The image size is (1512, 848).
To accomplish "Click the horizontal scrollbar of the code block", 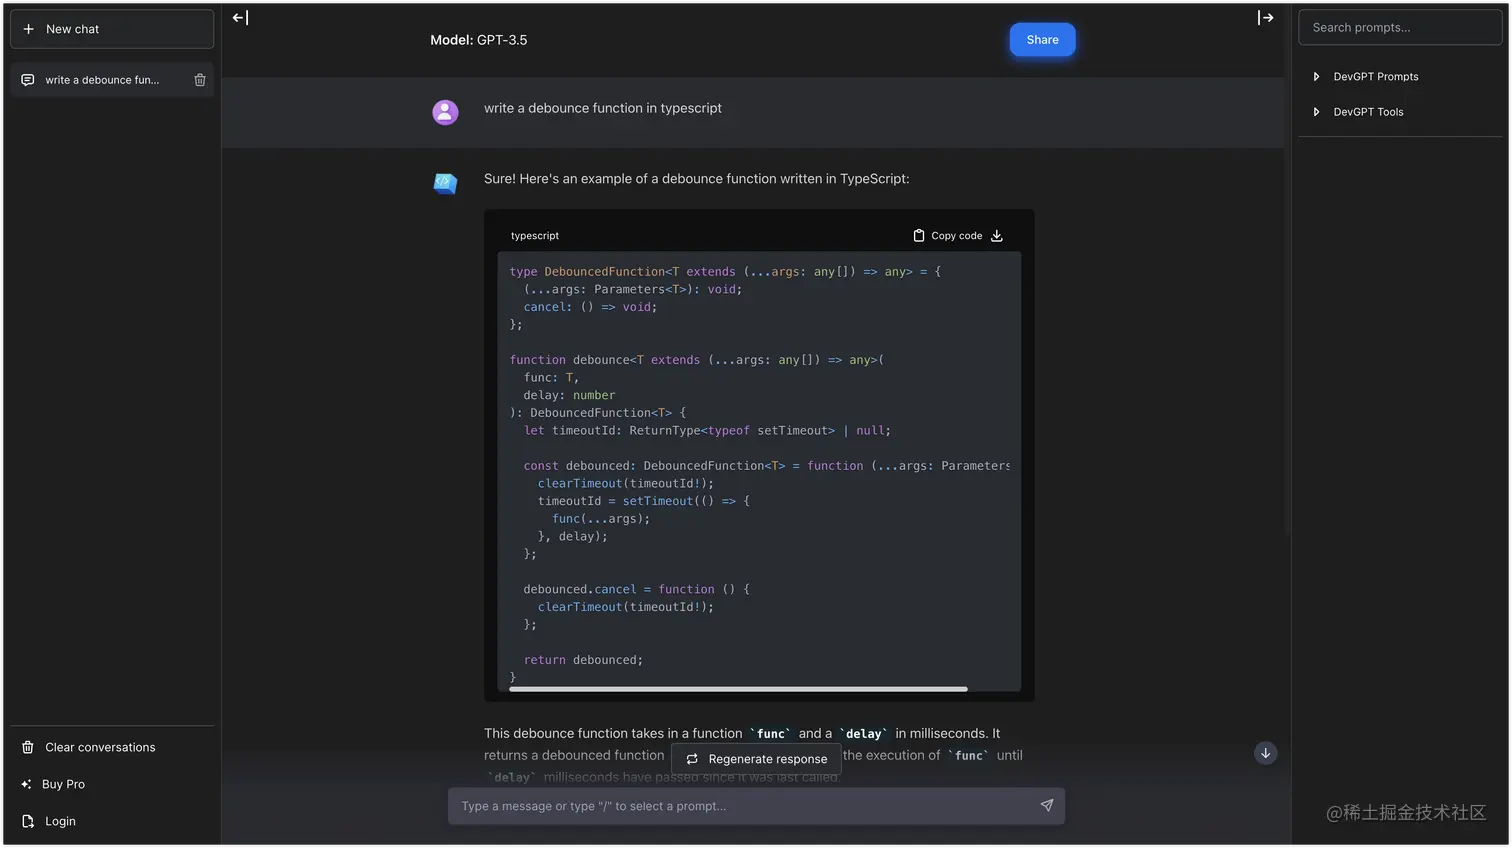I will coord(738,689).
